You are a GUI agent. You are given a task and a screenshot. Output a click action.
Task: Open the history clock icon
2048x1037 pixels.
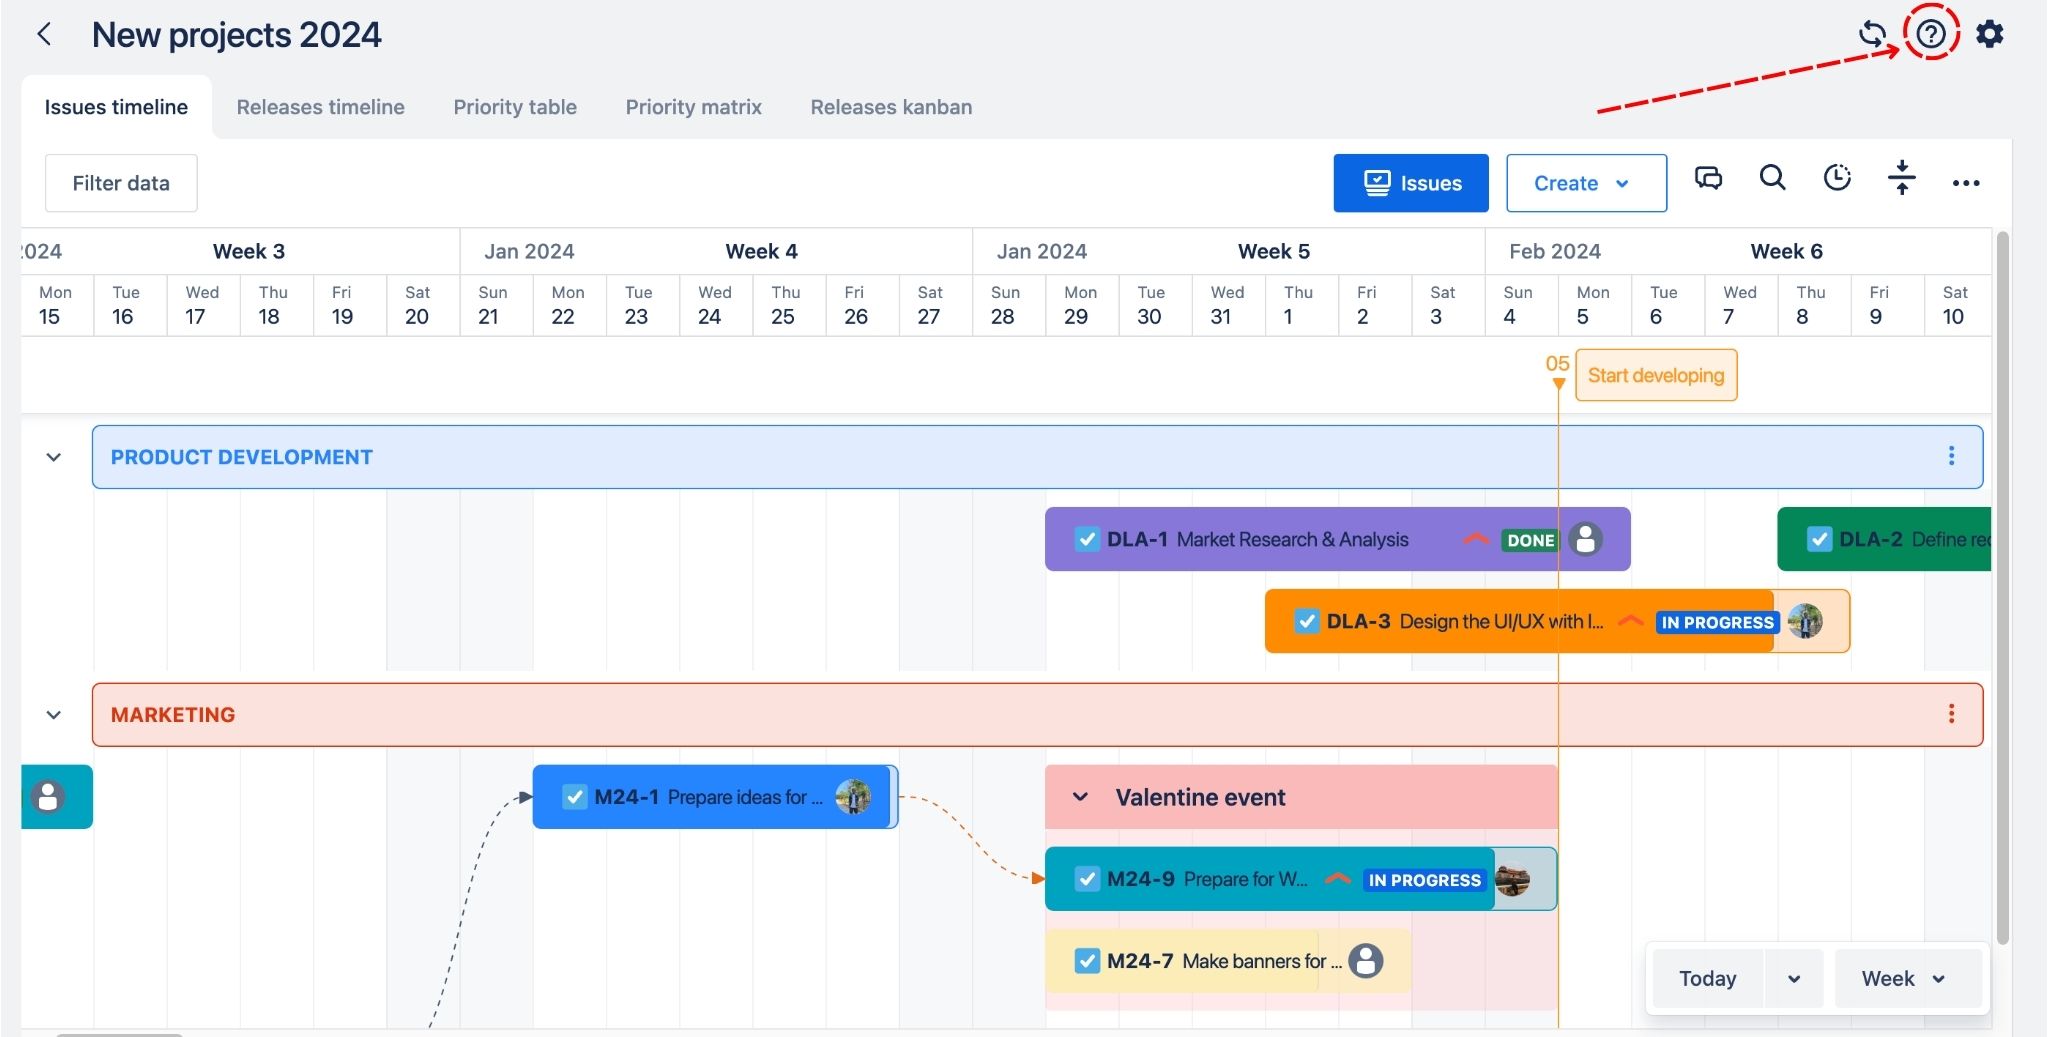[x=1837, y=179]
